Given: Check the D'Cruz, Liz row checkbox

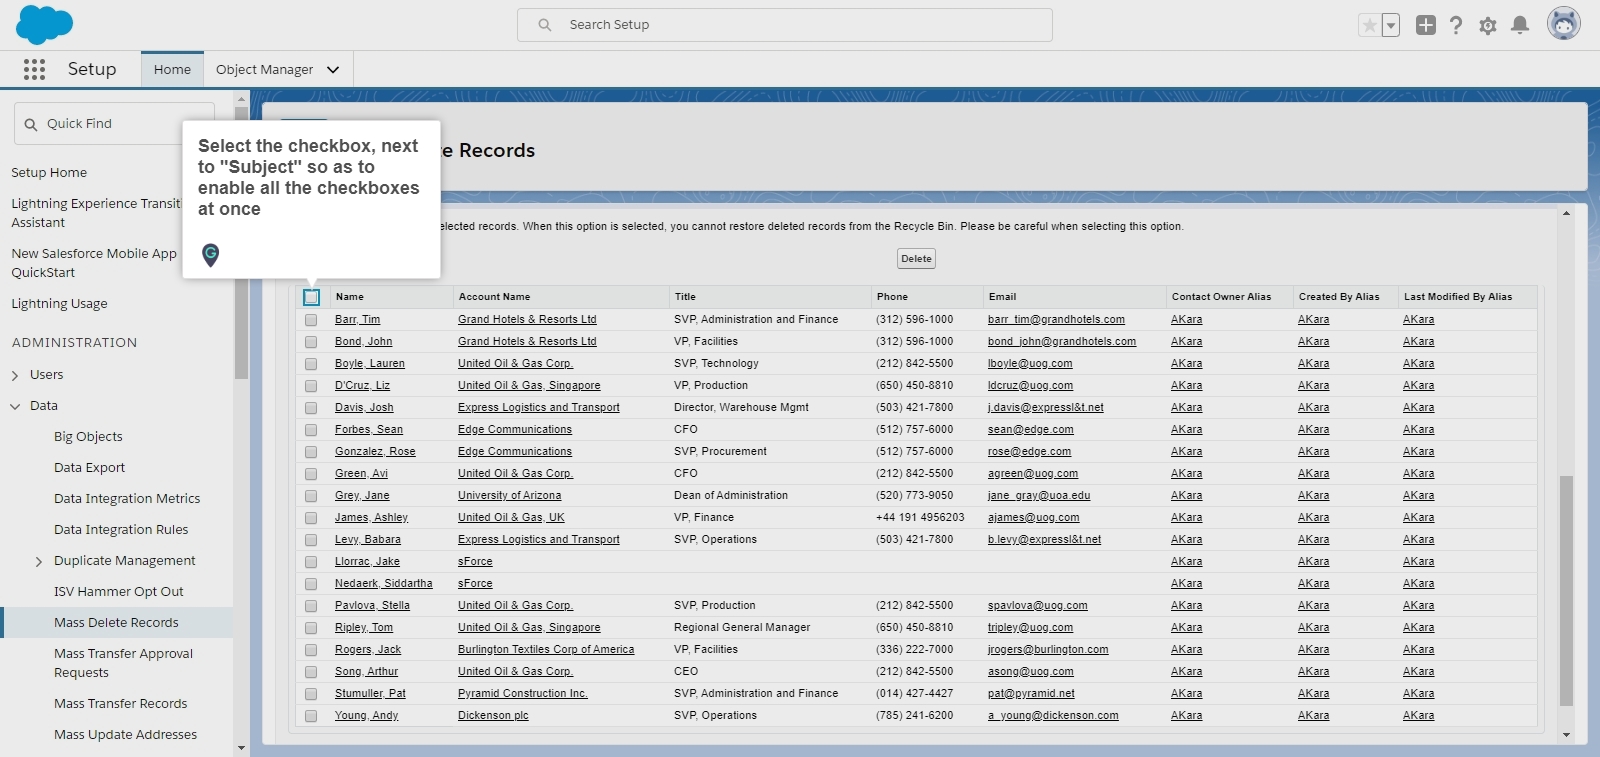Looking at the screenshot, I should (x=311, y=386).
